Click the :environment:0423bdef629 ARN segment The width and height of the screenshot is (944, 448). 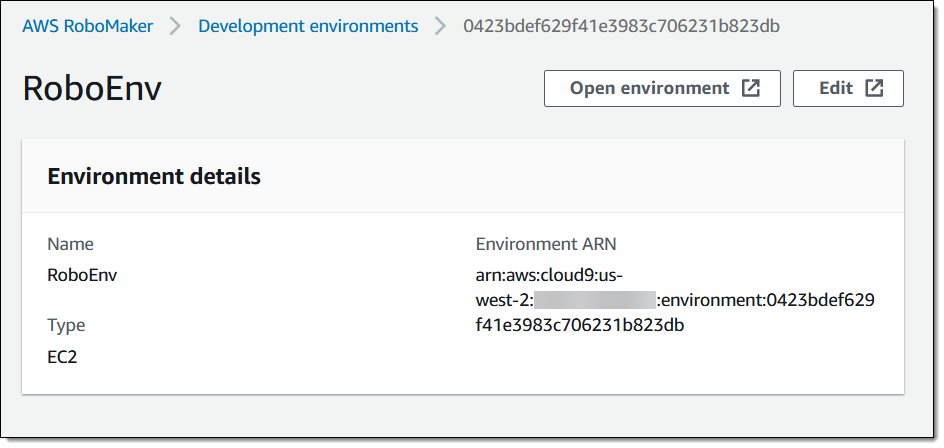click(765, 300)
